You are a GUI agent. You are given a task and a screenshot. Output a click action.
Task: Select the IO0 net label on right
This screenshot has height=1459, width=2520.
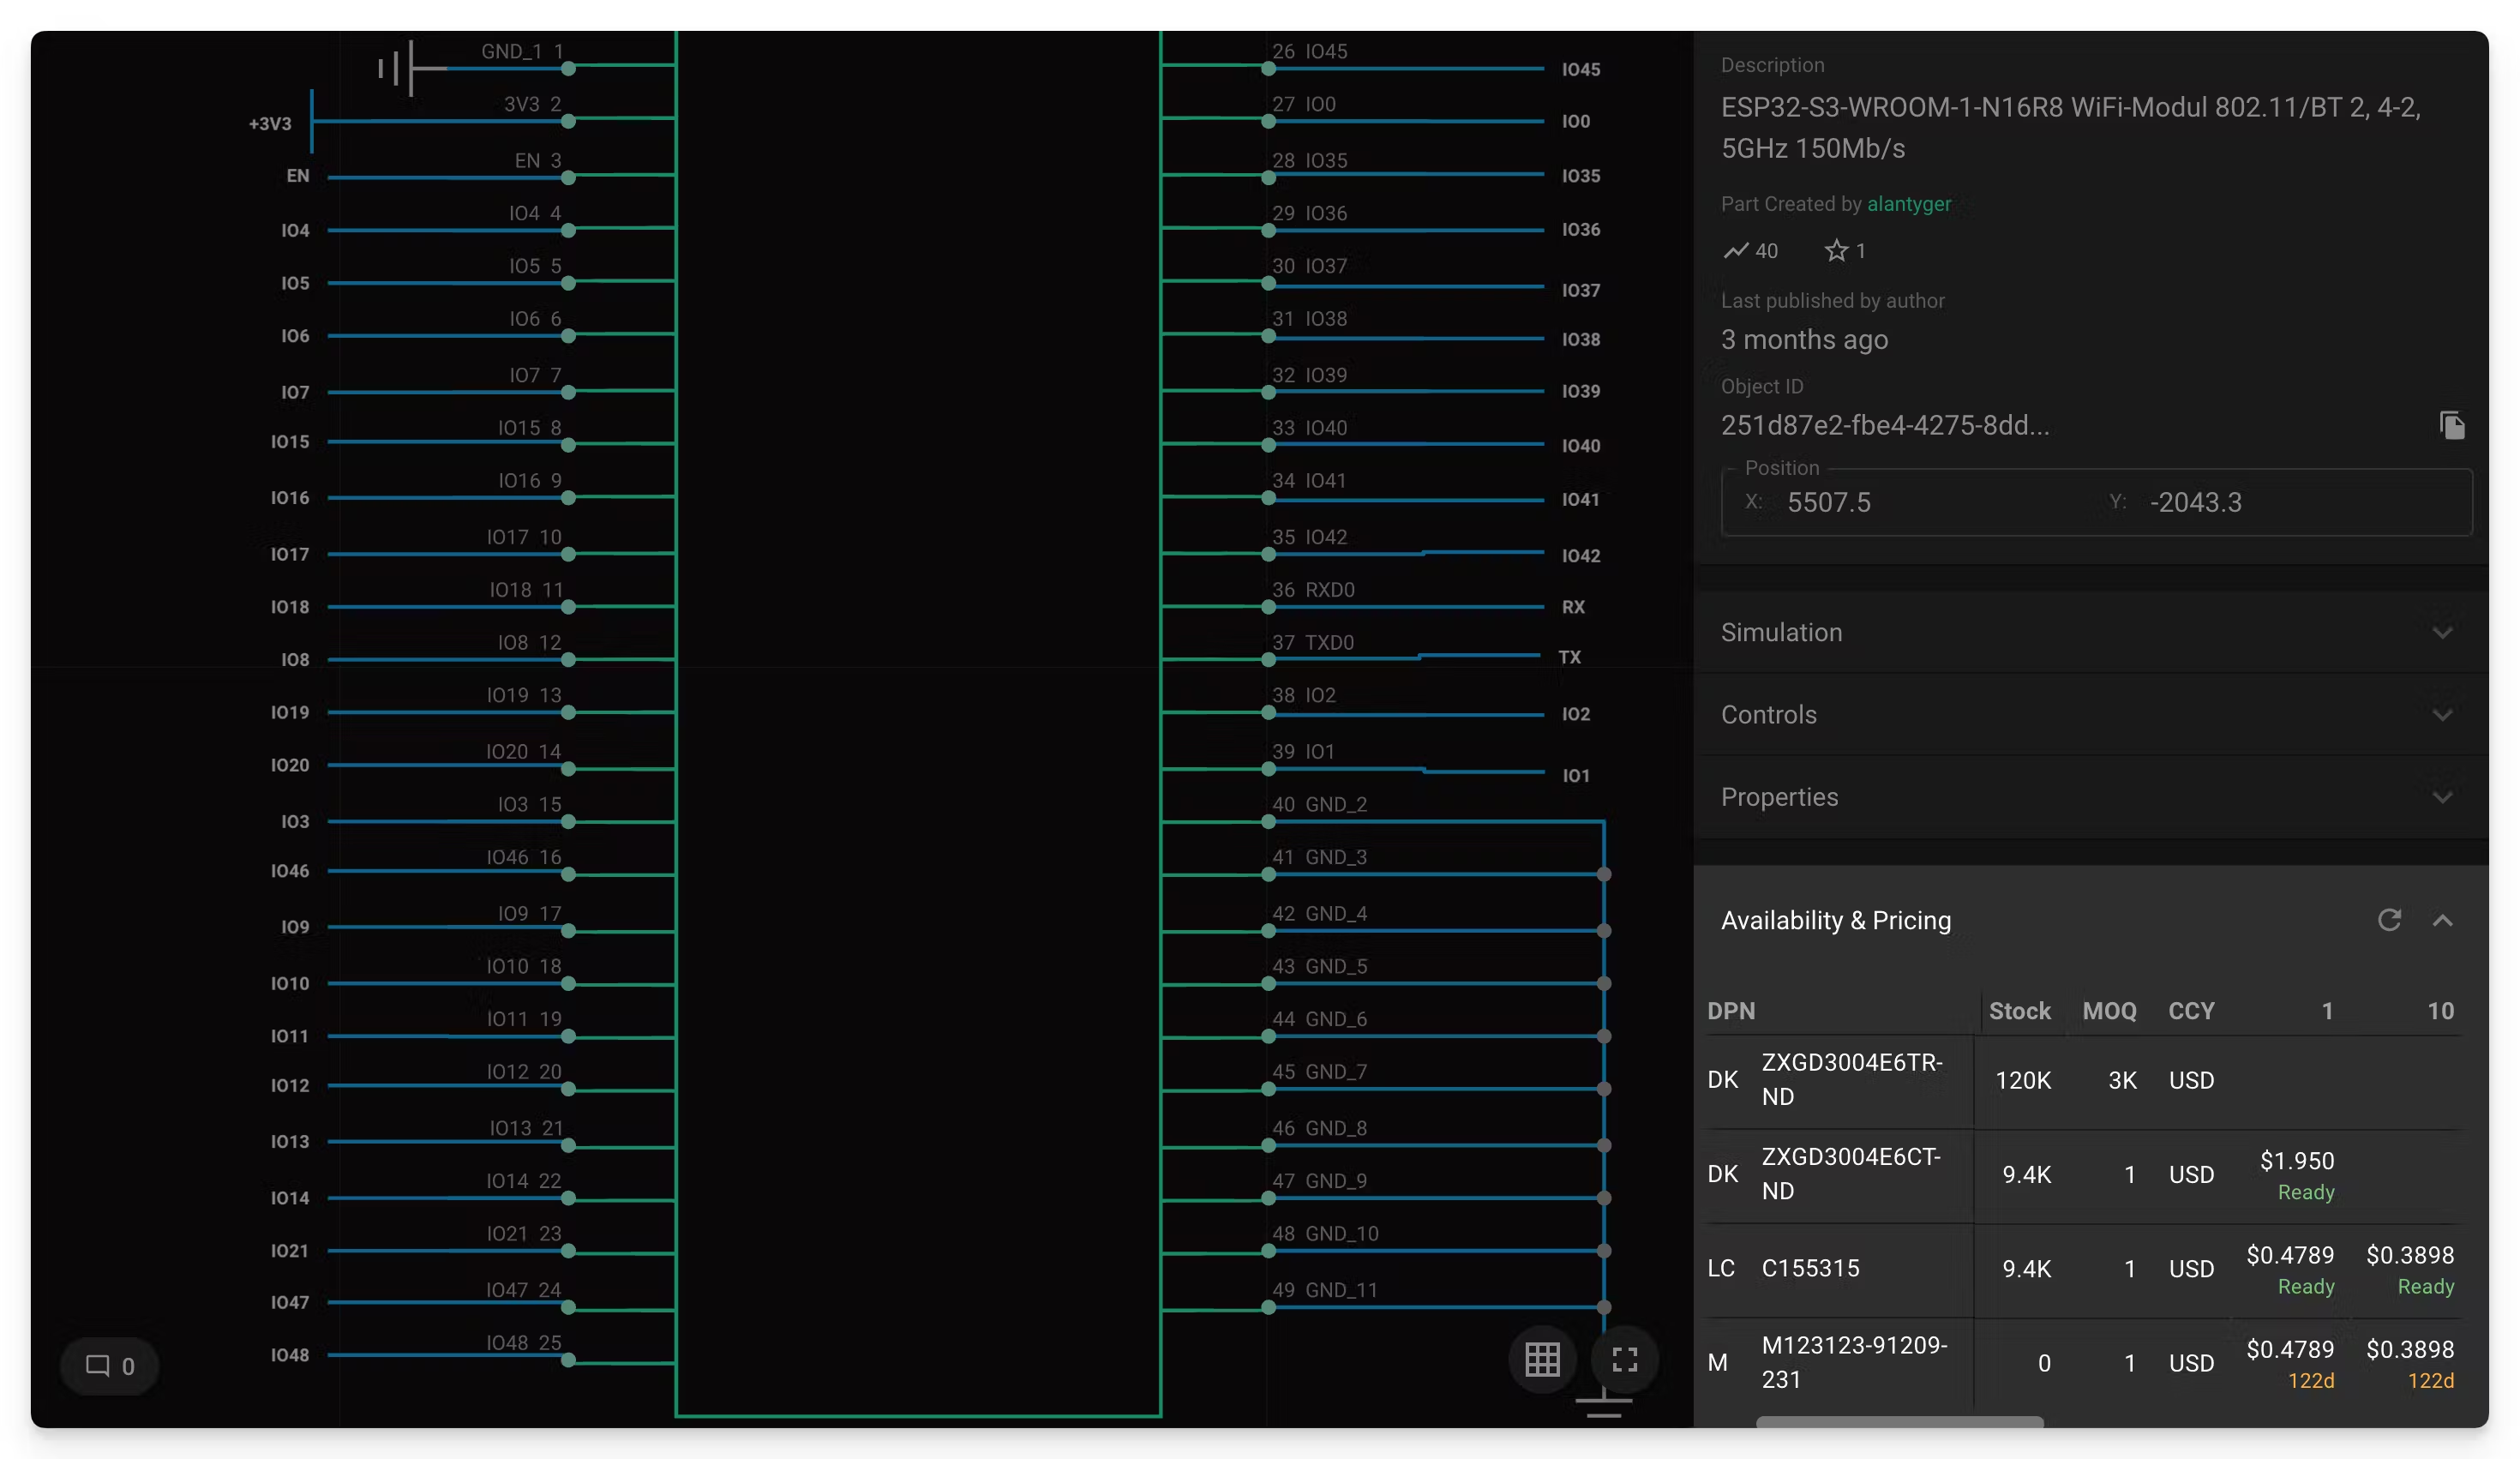click(x=1576, y=121)
